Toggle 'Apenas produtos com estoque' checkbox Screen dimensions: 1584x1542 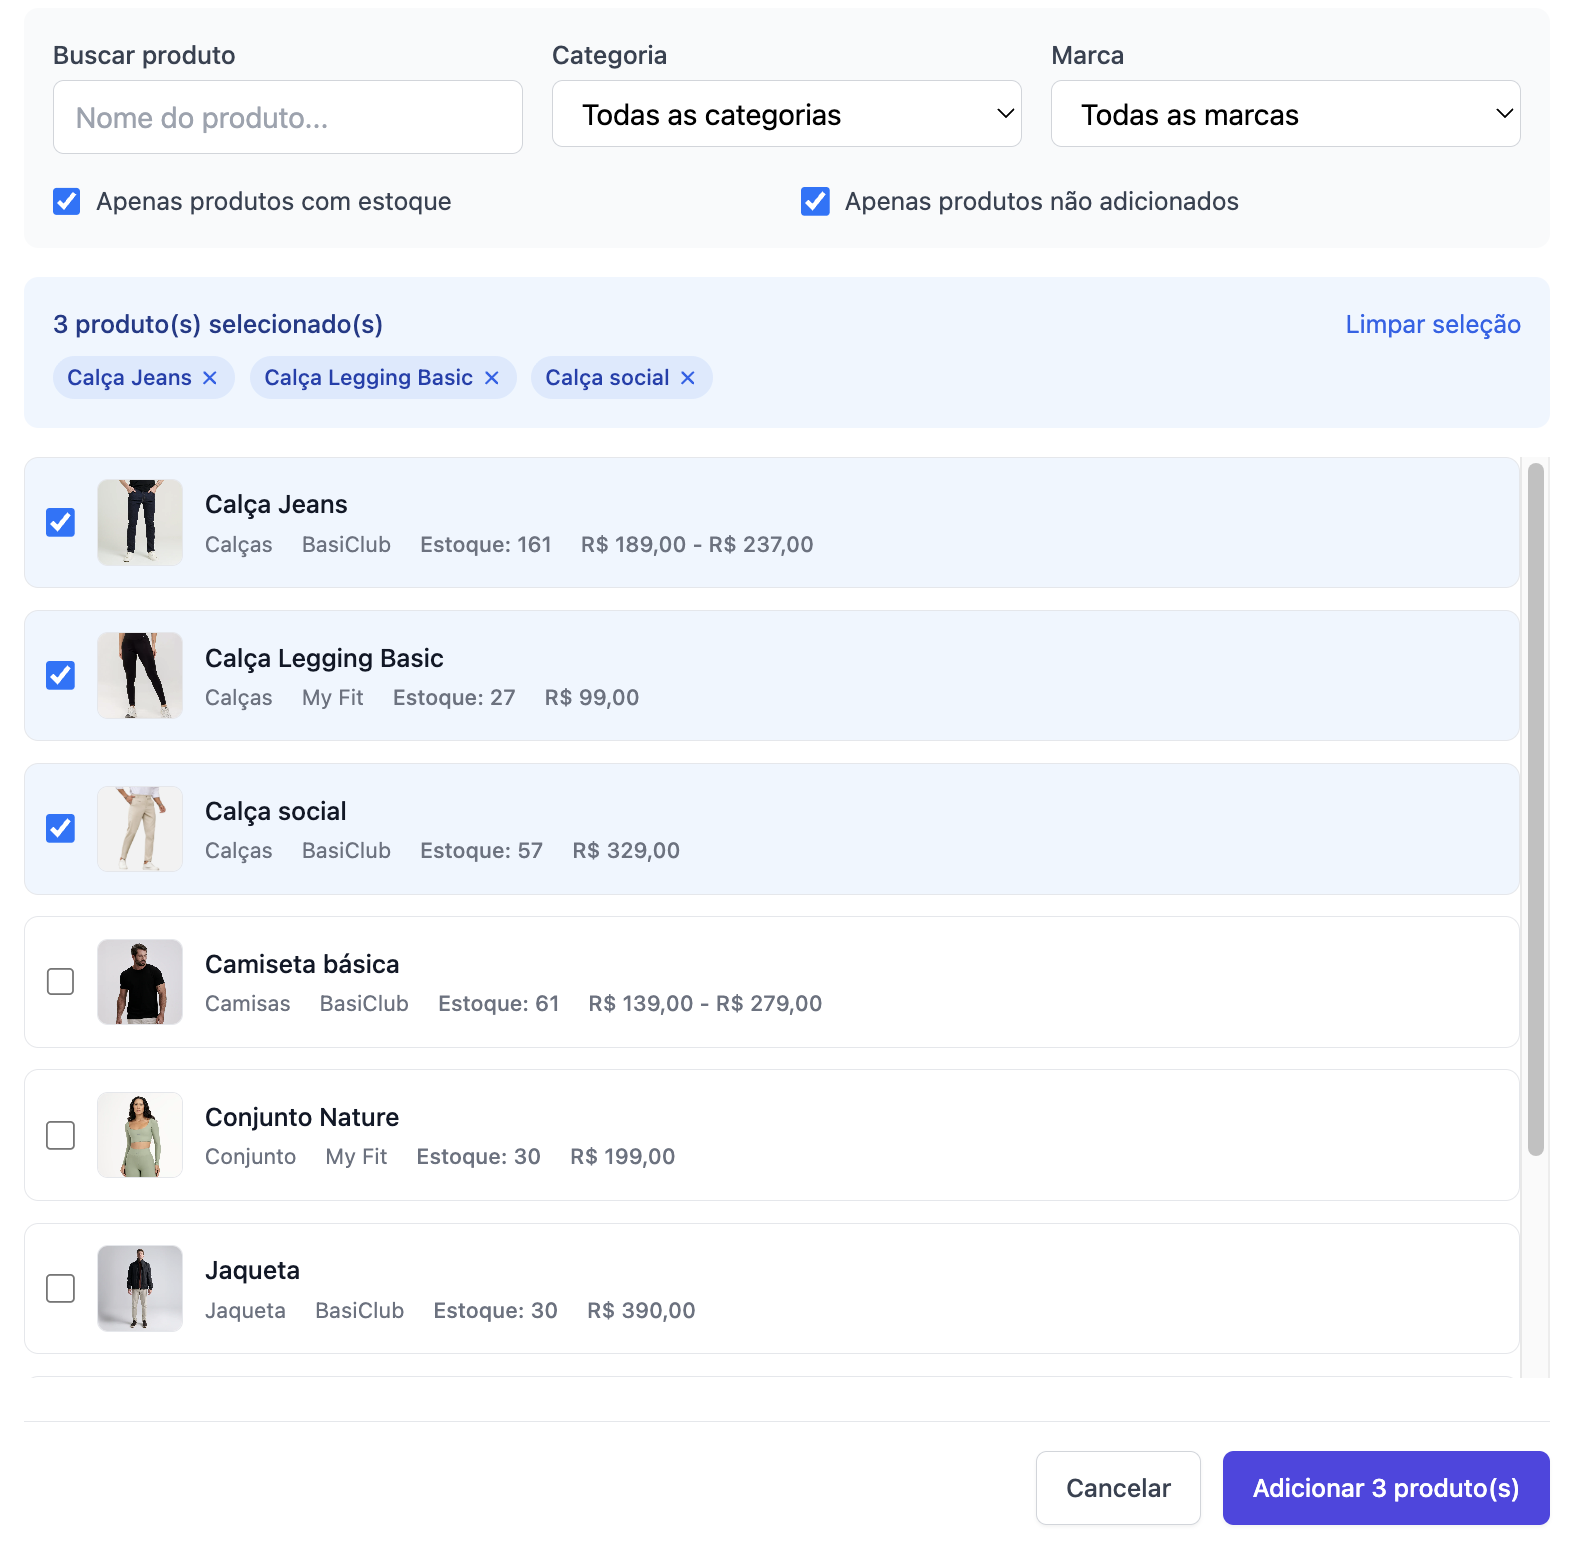click(67, 202)
